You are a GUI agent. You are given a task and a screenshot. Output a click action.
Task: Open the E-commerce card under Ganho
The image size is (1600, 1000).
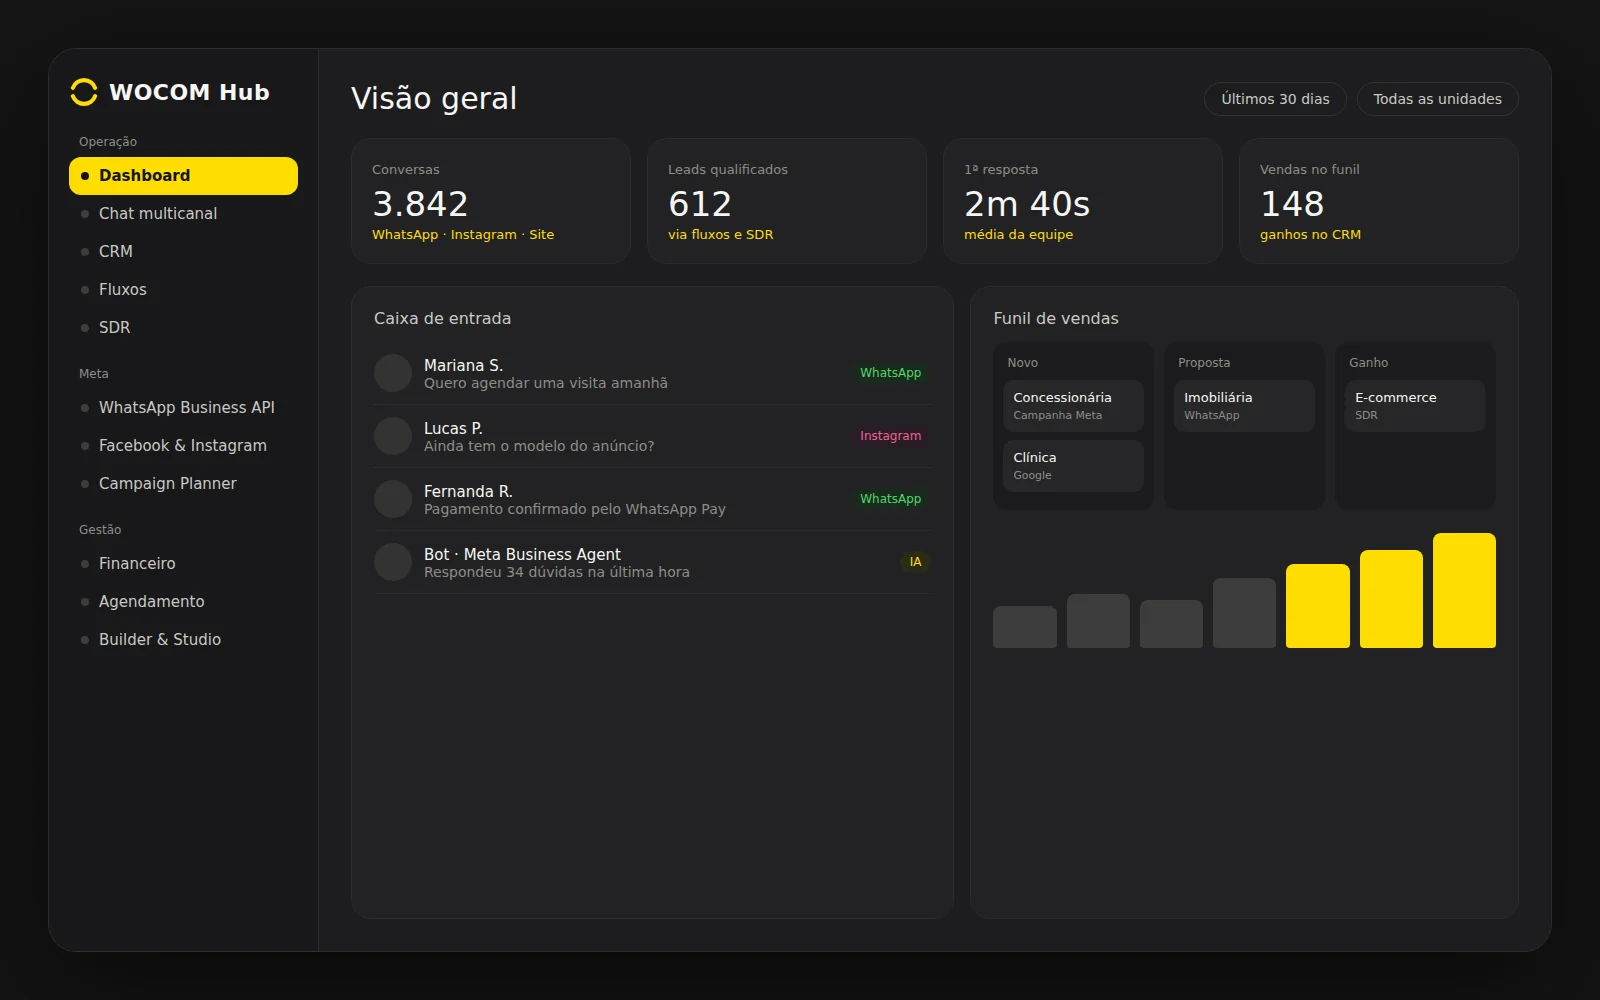(1415, 406)
